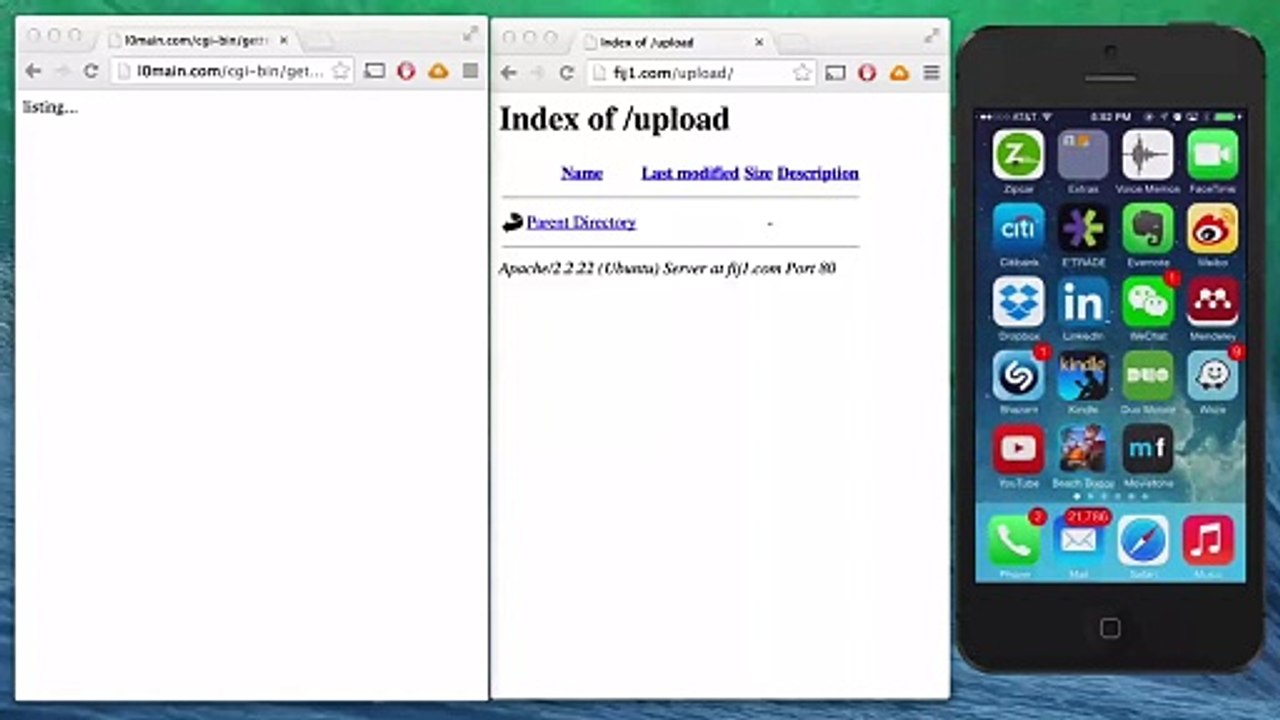
Task: Select the "Index of /upload" browser tab
Action: point(673,42)
